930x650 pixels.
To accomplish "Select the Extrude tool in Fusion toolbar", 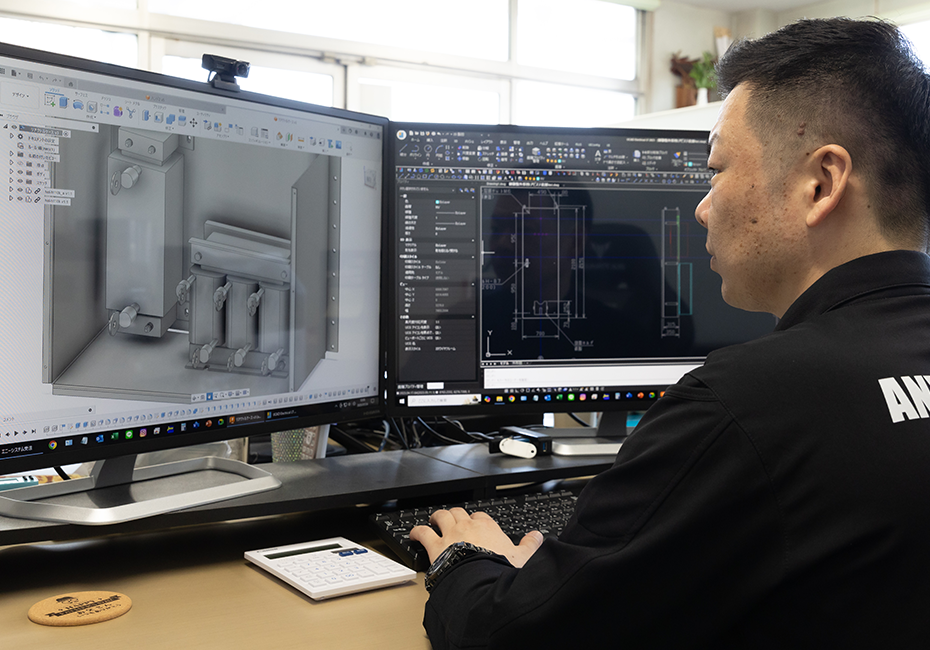I will pos(64,103).
